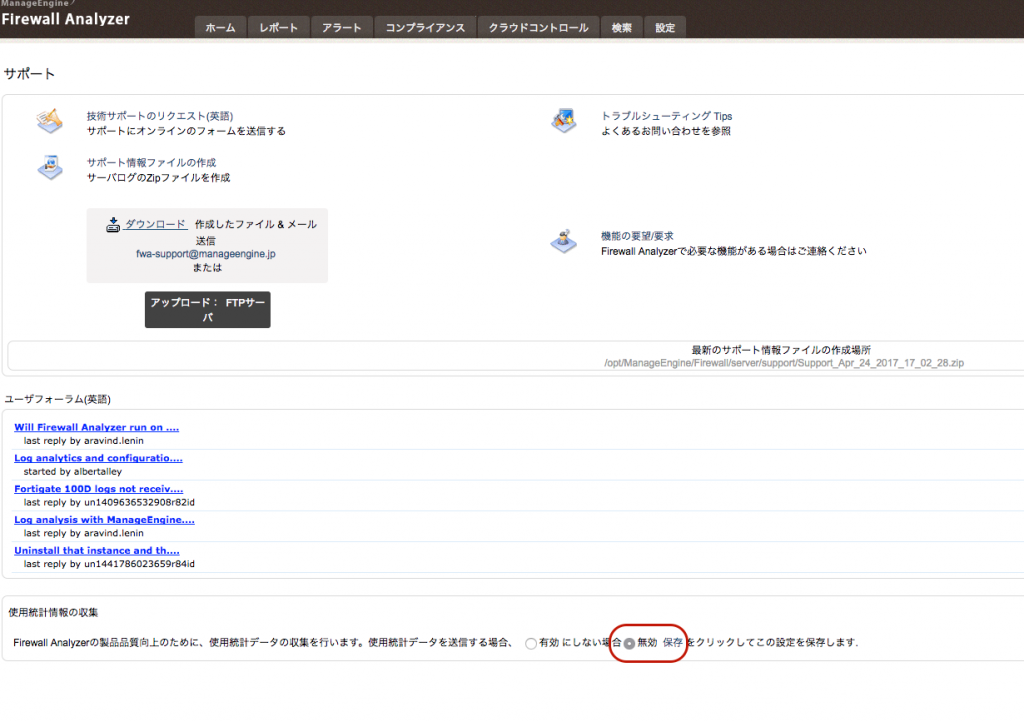The width and height of the screenshot is (1024, 722).
Task: Open 機能の要望/要求 link
Action: pos(637,236)
